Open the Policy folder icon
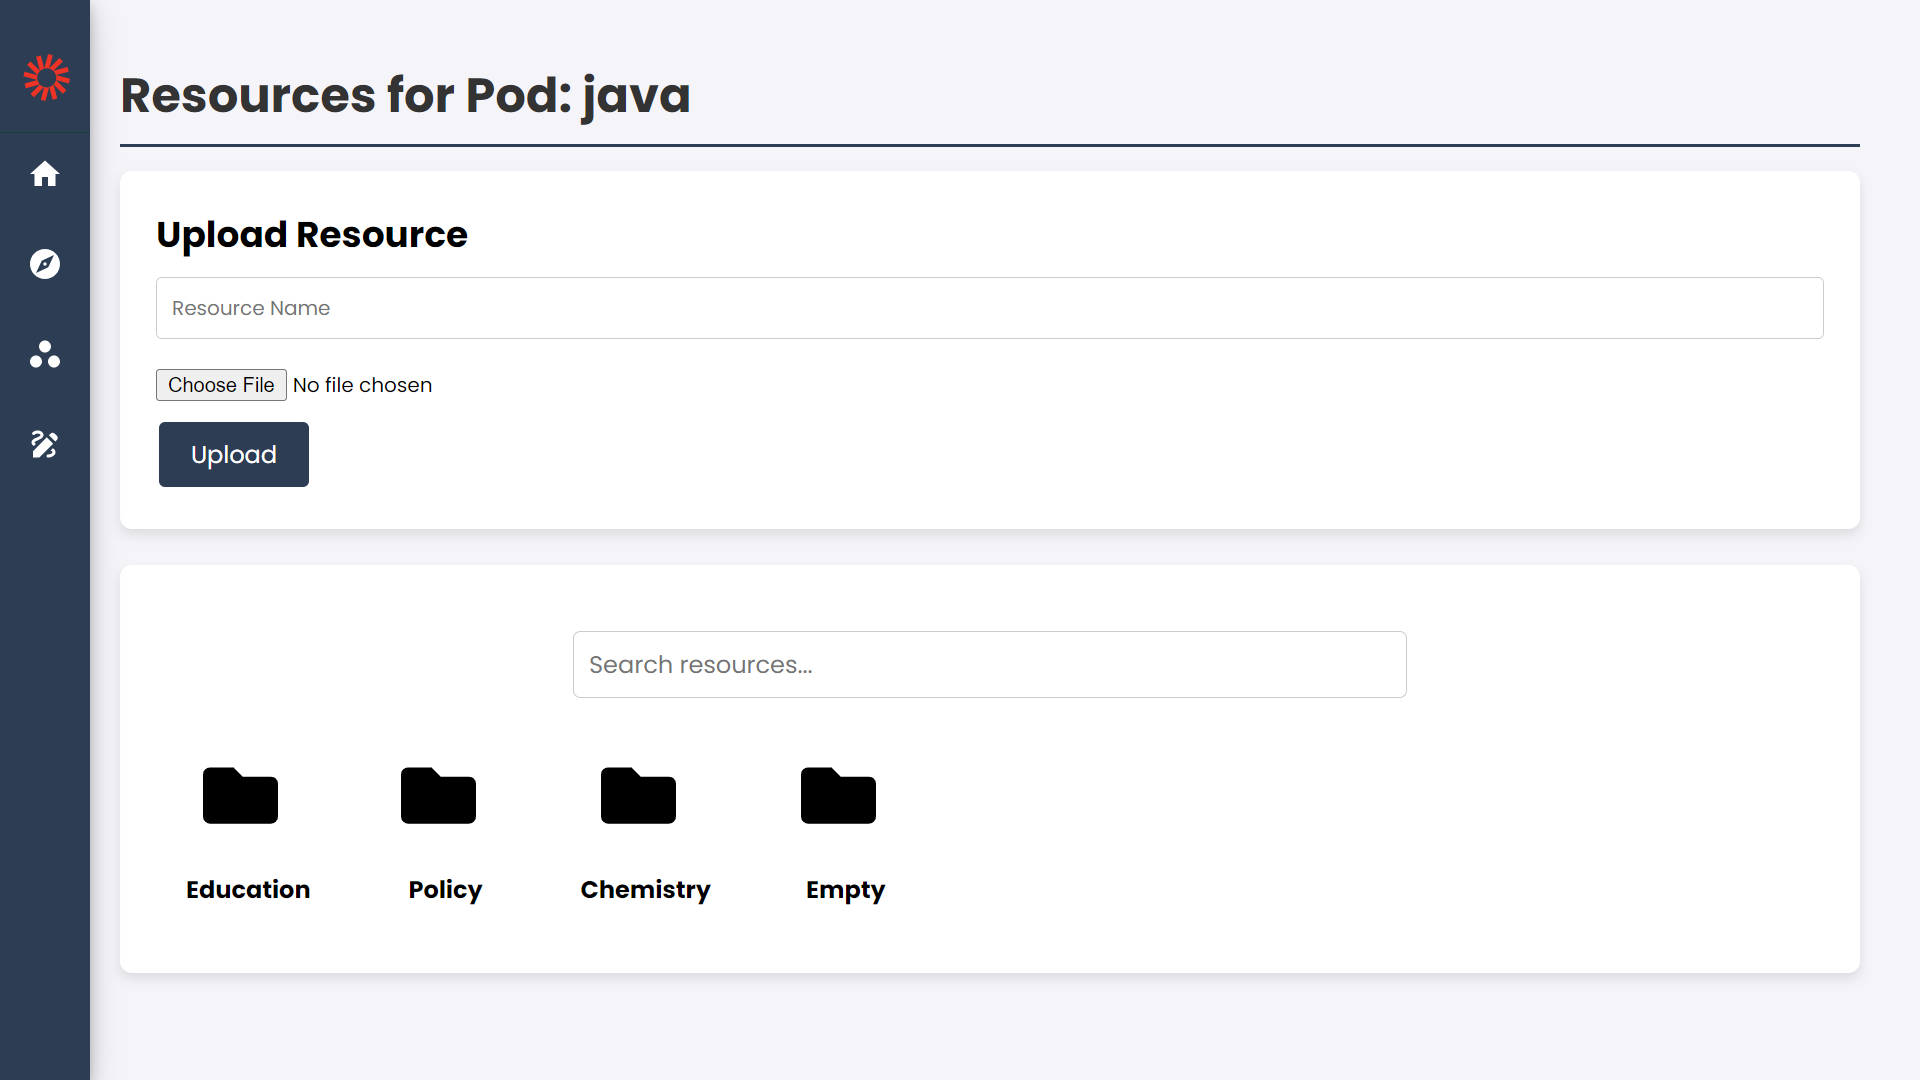The height and width of the screenshot is (1080, 1920). pyautogui.click(x=438, y=796)
